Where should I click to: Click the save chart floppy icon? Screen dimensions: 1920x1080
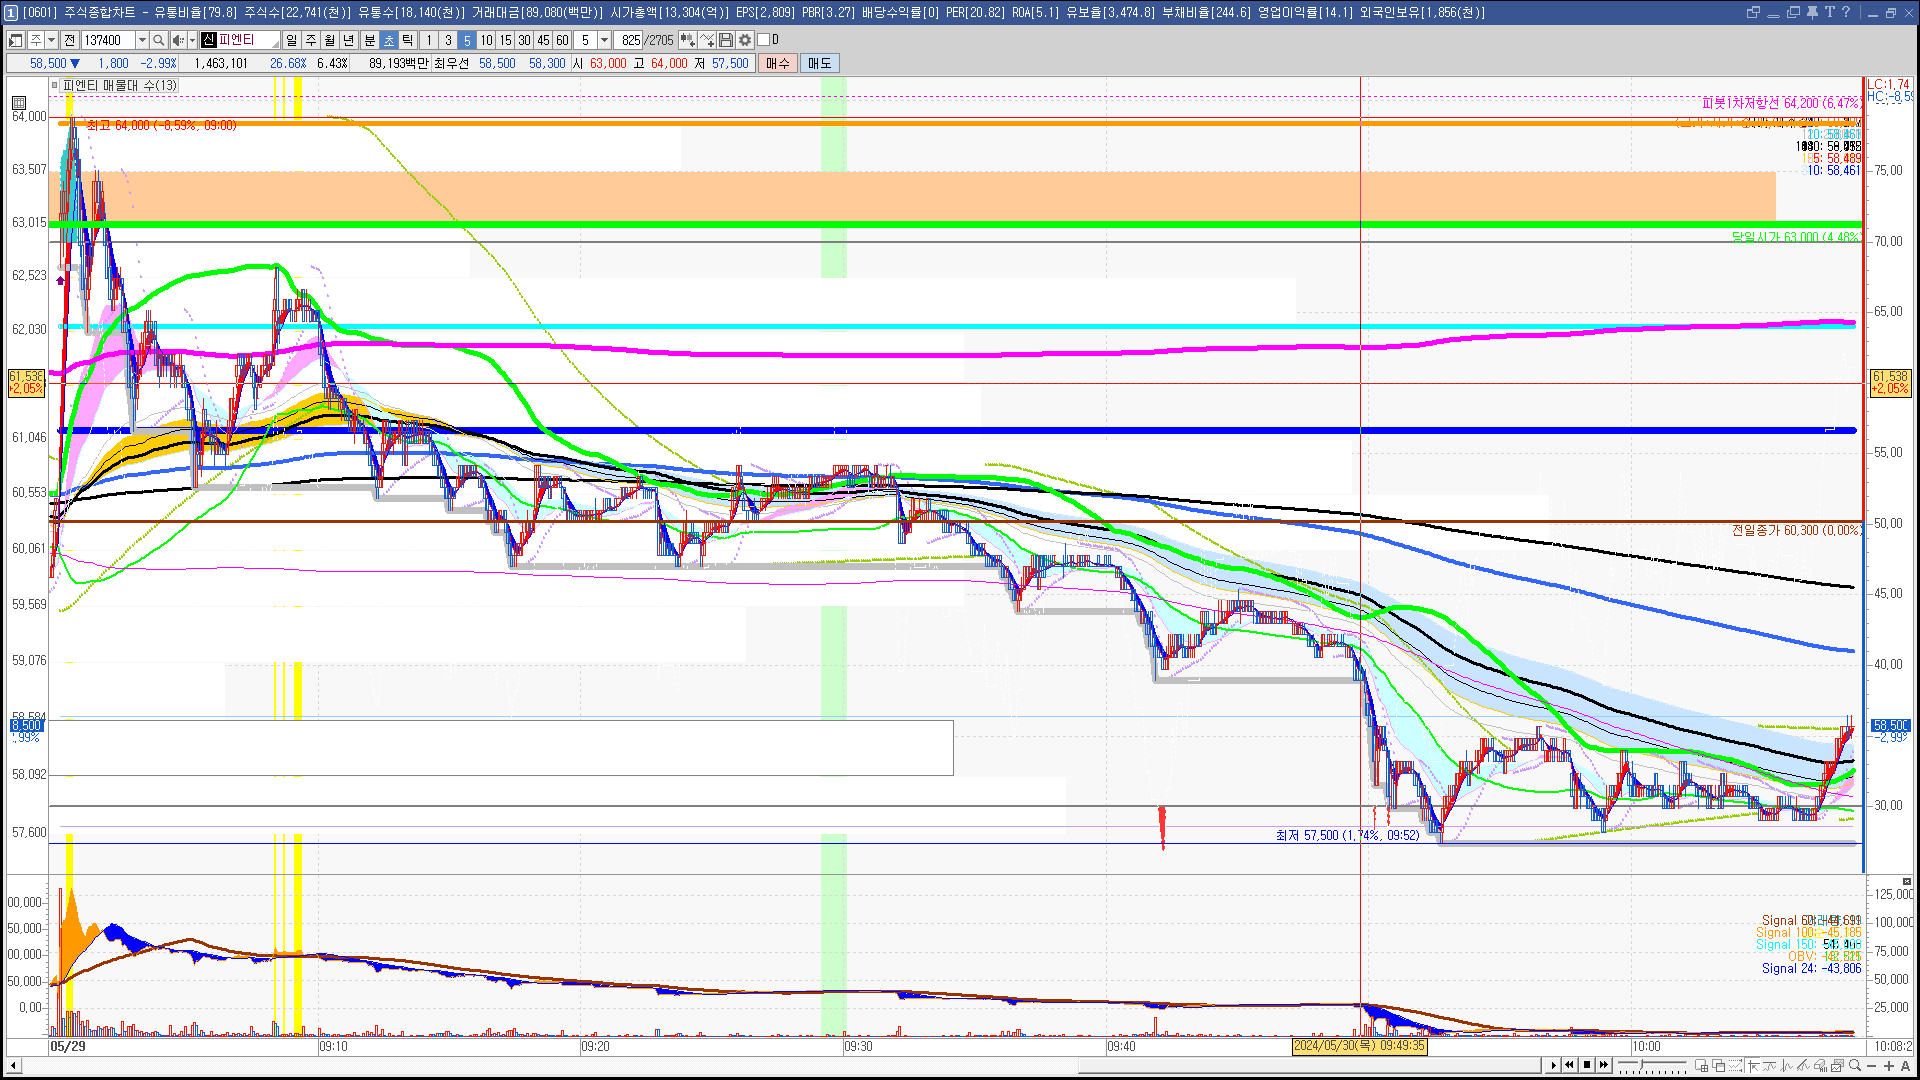(726, 40)
